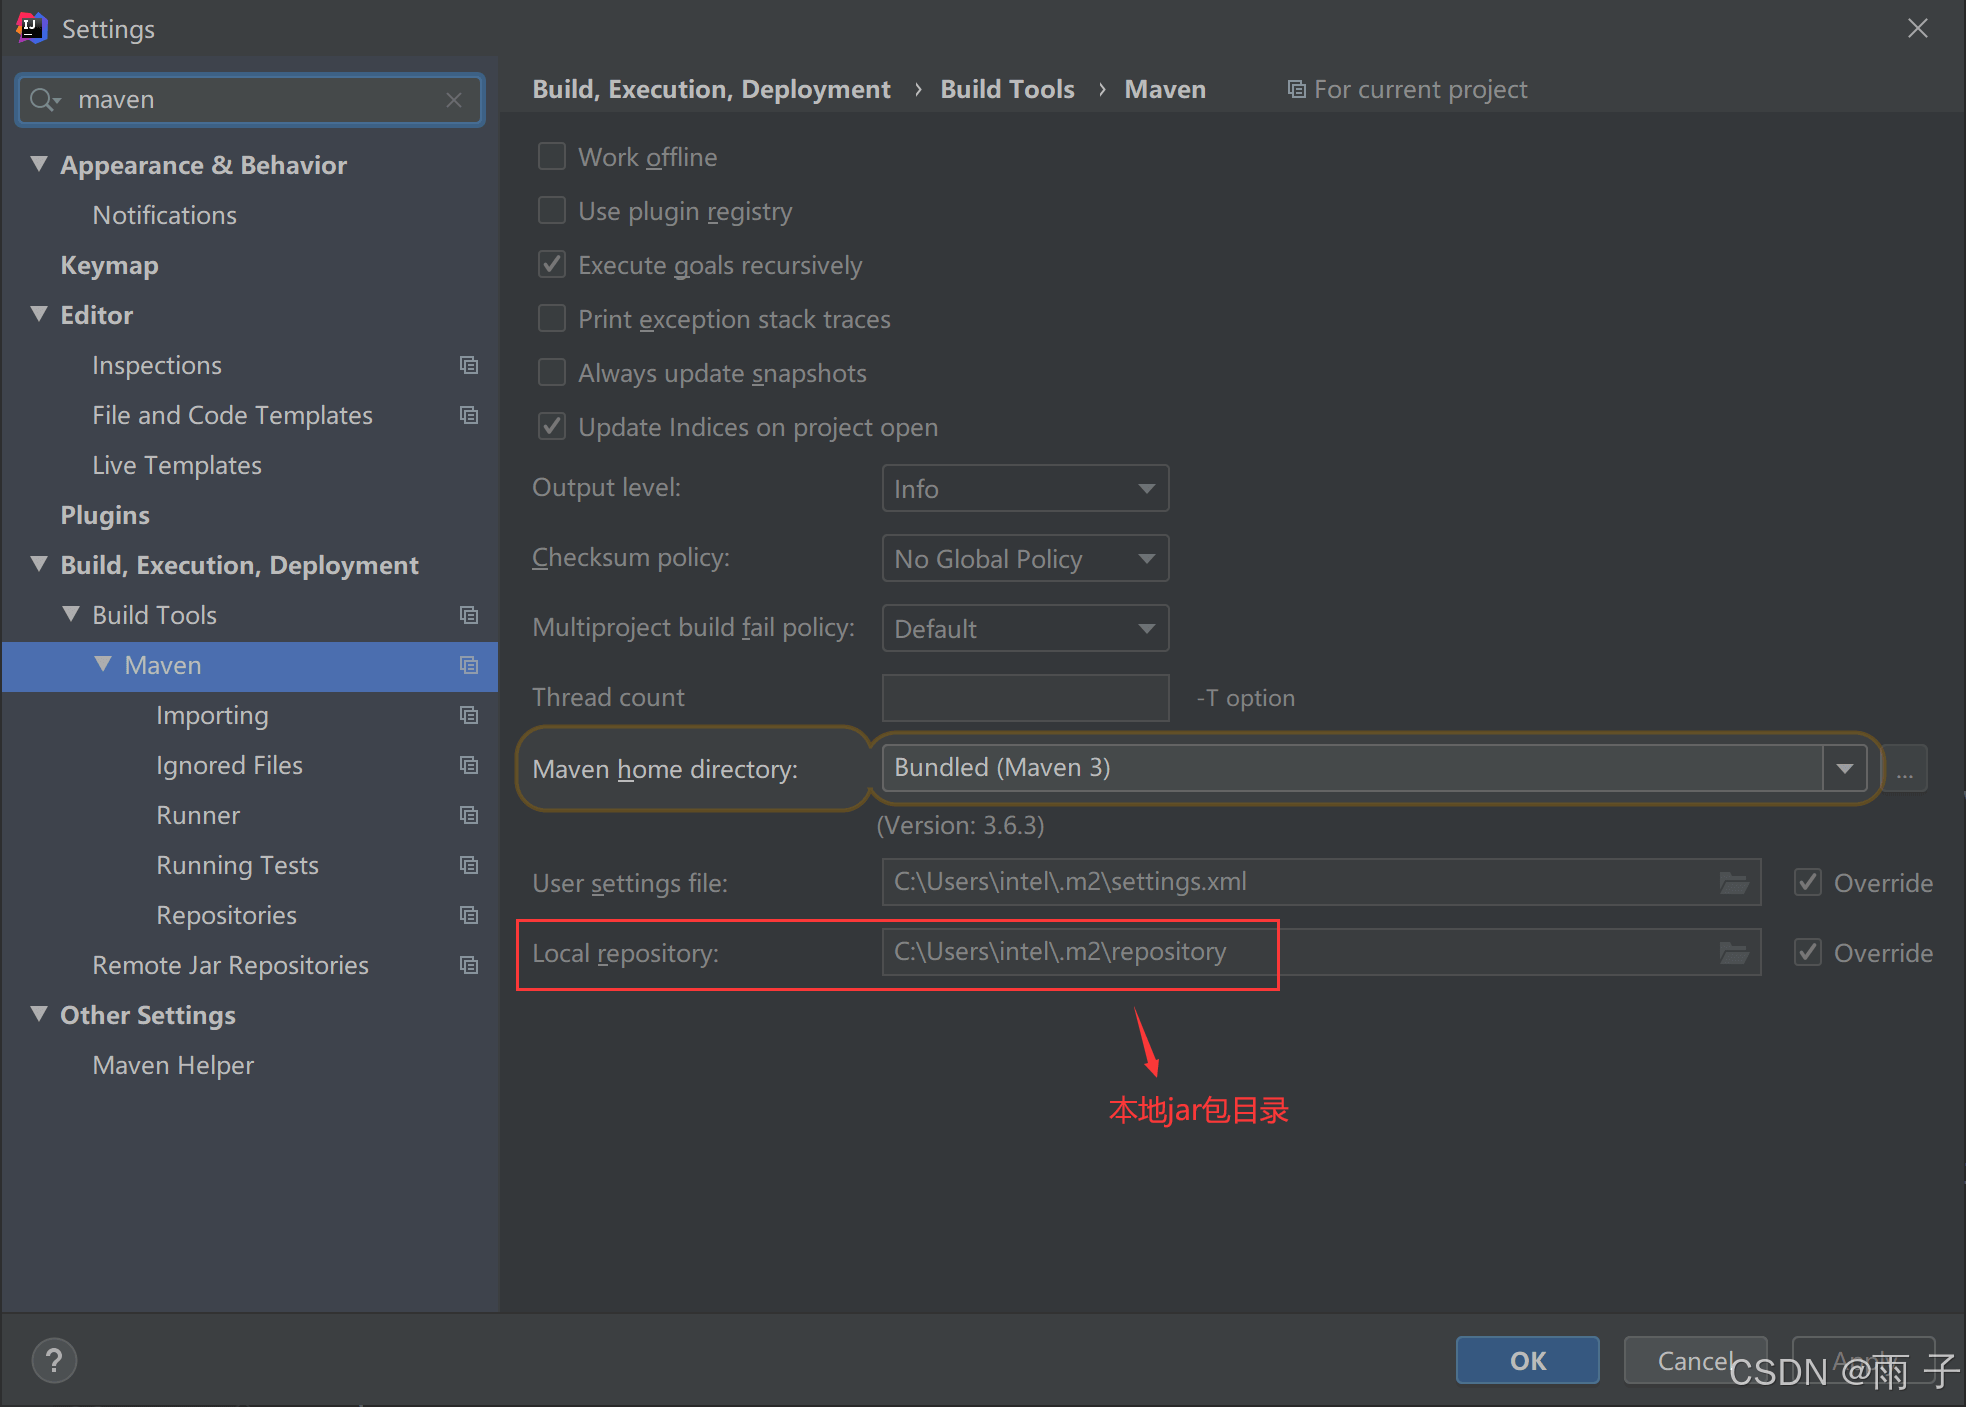Collapse the Build Tools tree arrow
The width and height of the screenshot is (1966, 1407).
pyautogui.click(x=71, y=614)
